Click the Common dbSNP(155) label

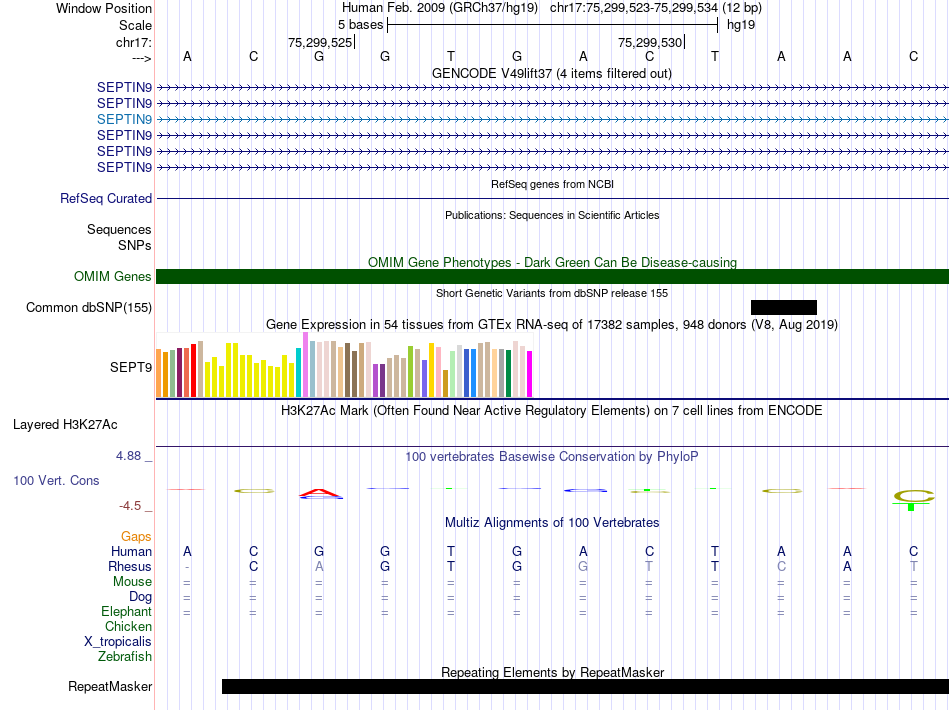pyautogui.click(x=89, y=307)
